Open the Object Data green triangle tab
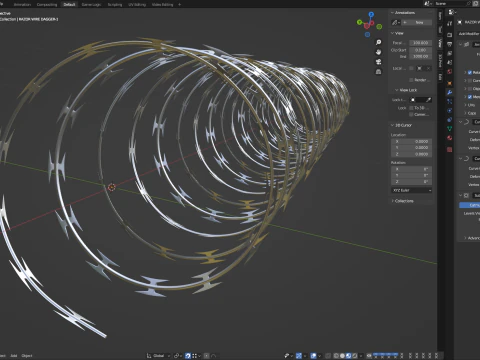The image size is (480, 360). click(x=449, y=128)
